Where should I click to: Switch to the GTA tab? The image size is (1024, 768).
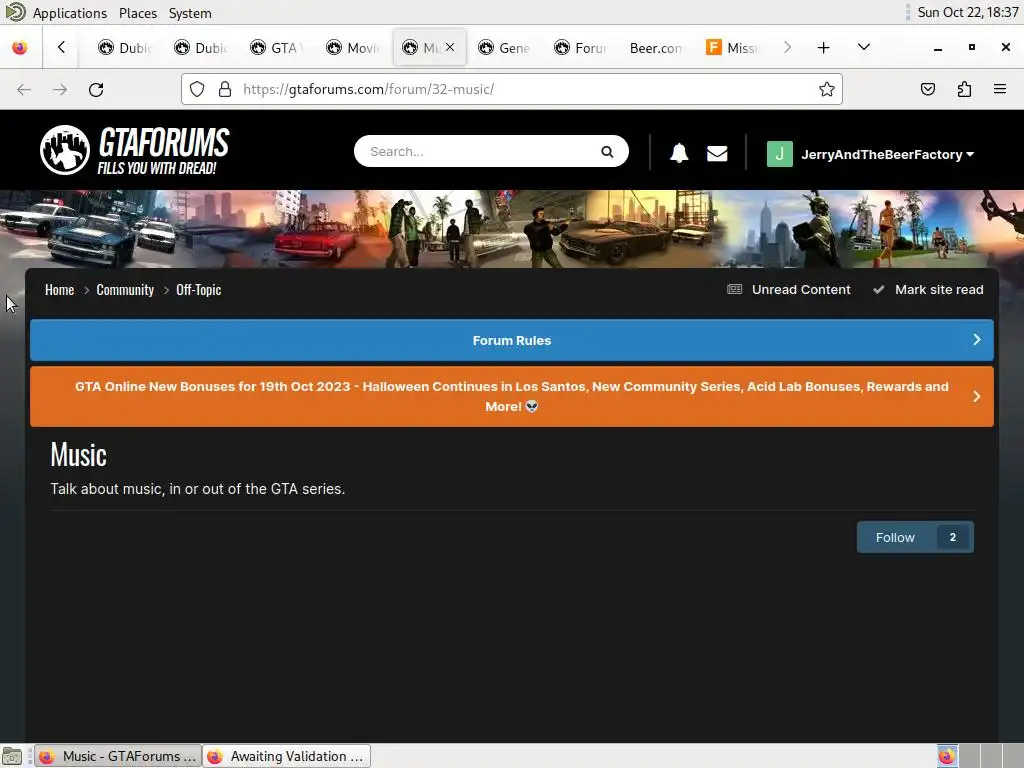276,48
